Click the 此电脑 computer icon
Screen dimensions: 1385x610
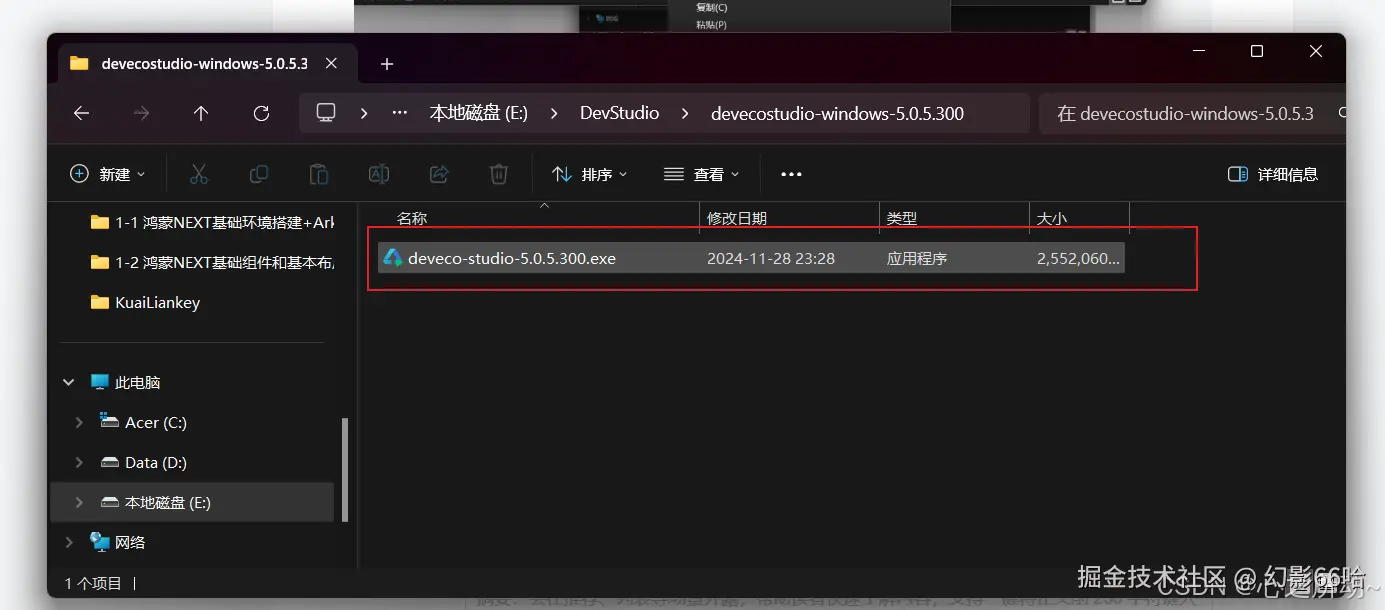click(x=99, y=382)
